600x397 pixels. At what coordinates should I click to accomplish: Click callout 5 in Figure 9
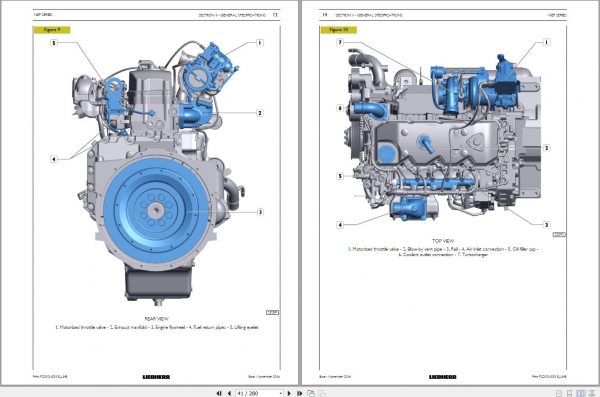click(54, 43)
